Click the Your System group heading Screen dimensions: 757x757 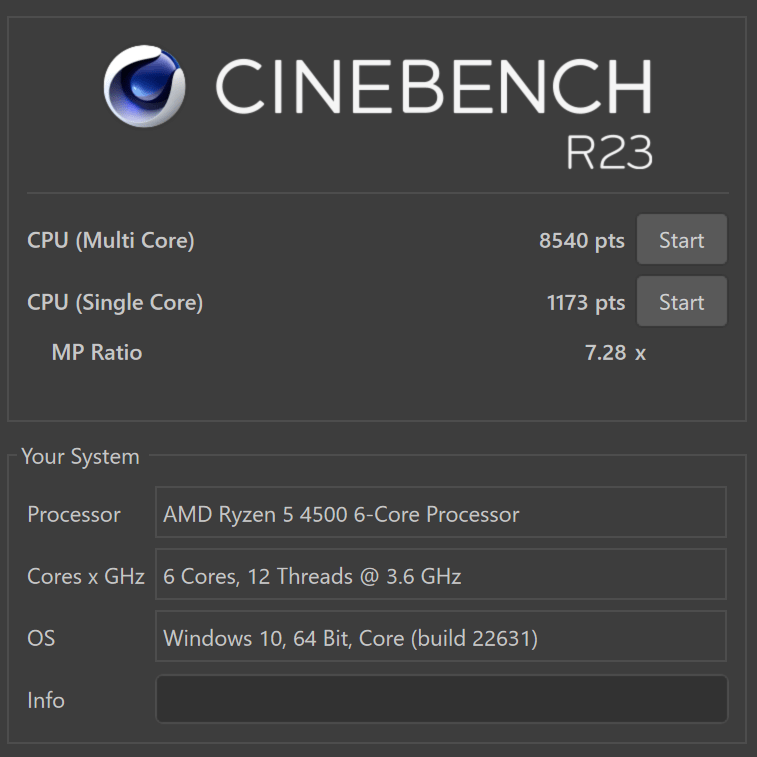pos(81,457)
